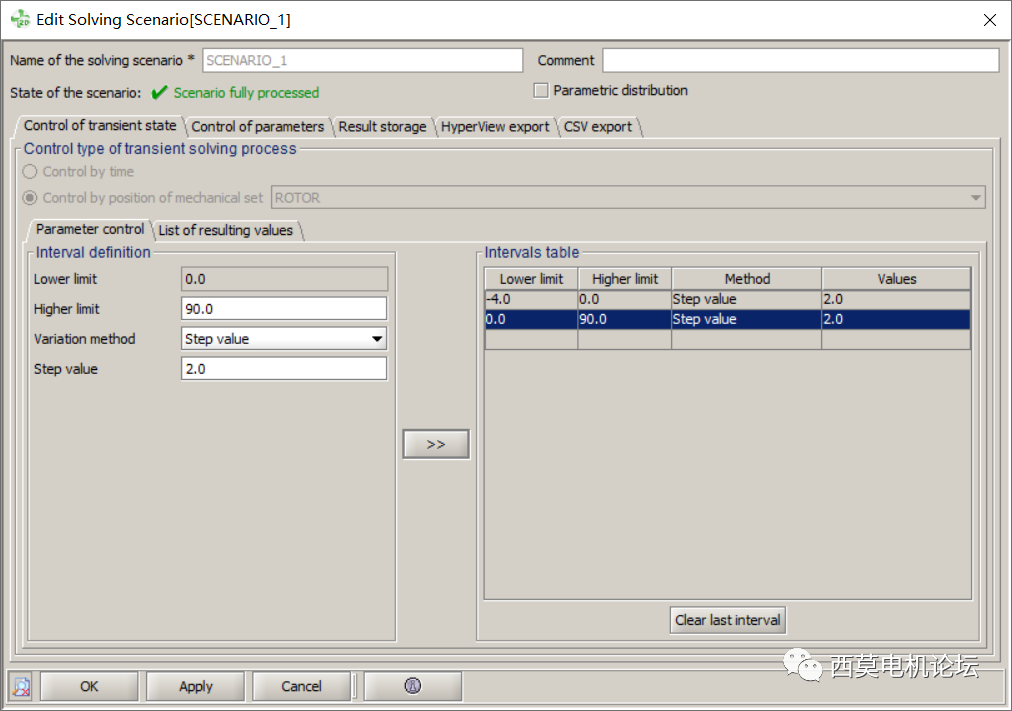Click the Higher limit column header
1012x711 pixels.
(x=625, y=279)
